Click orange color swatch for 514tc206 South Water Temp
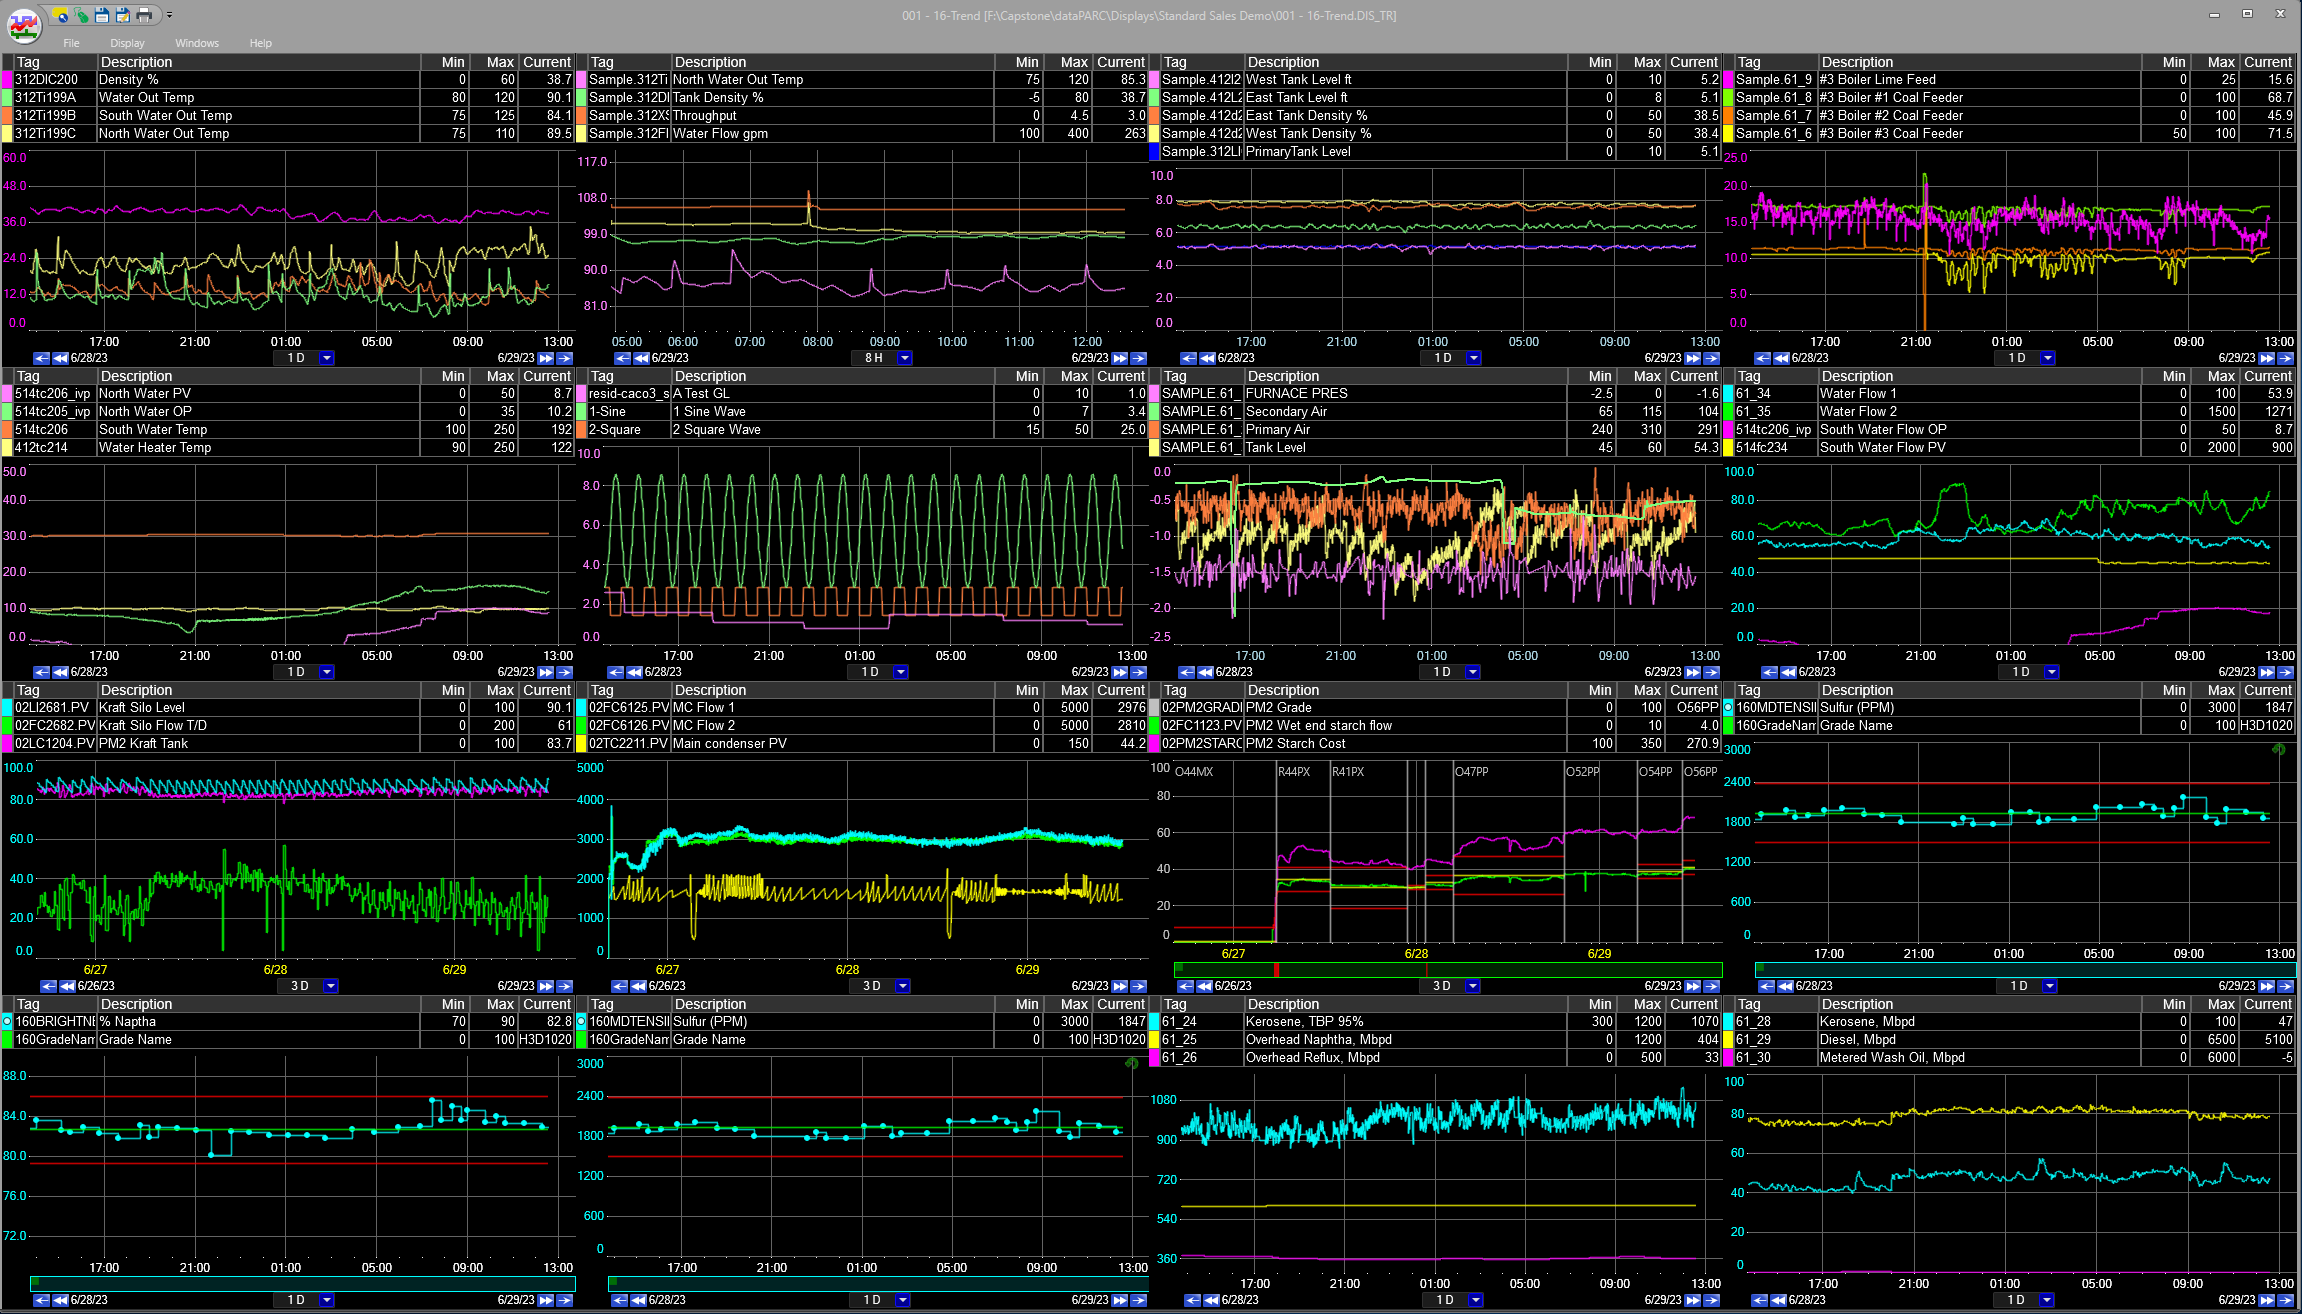Image resolution: width=2302 pixels, height=1314 pixels. [x=7, y=430]
